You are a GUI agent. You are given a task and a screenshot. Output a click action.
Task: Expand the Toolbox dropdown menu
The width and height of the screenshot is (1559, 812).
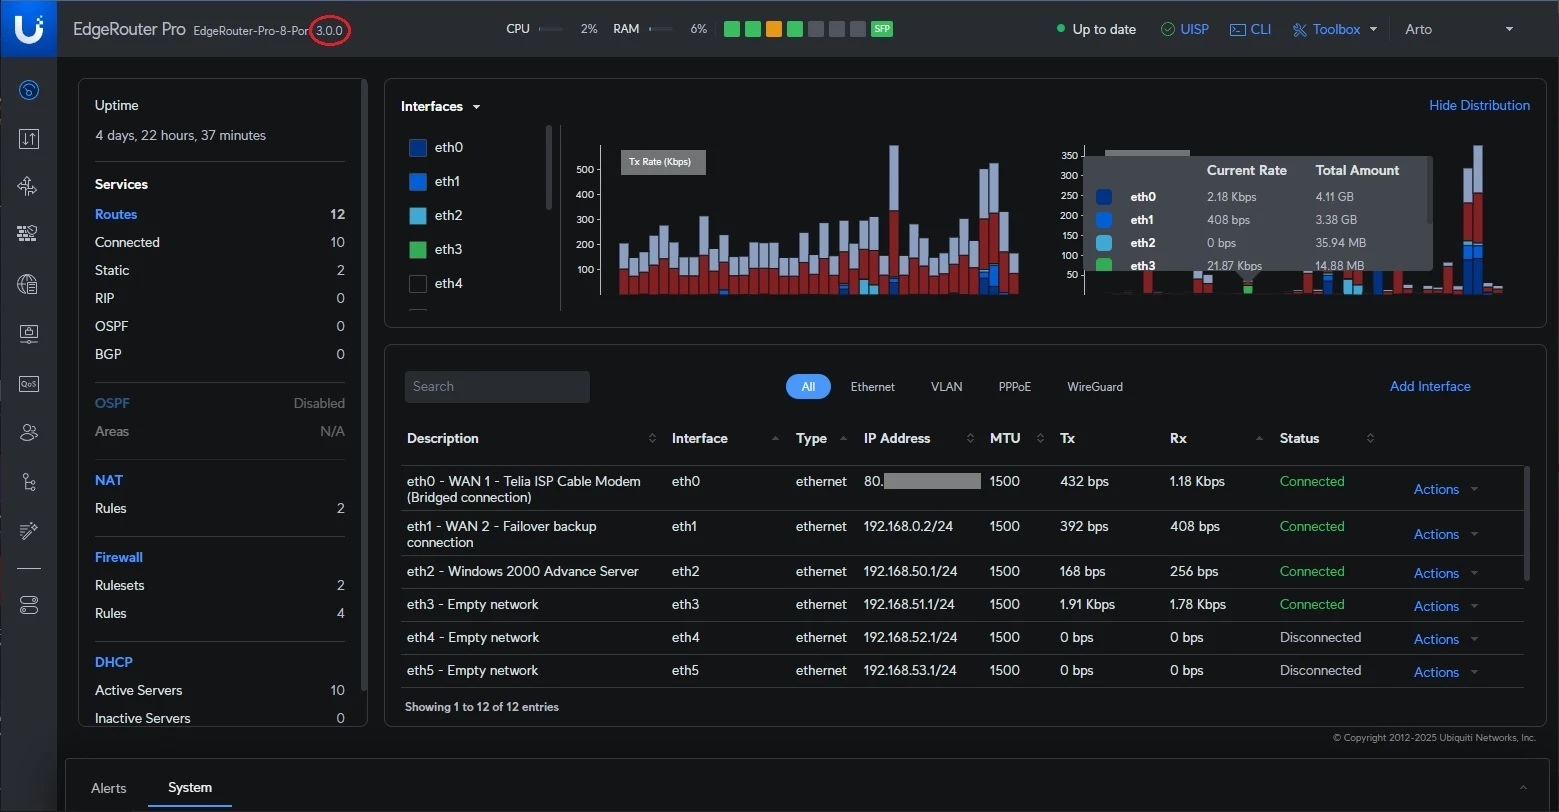click(x=1335, y=29)
